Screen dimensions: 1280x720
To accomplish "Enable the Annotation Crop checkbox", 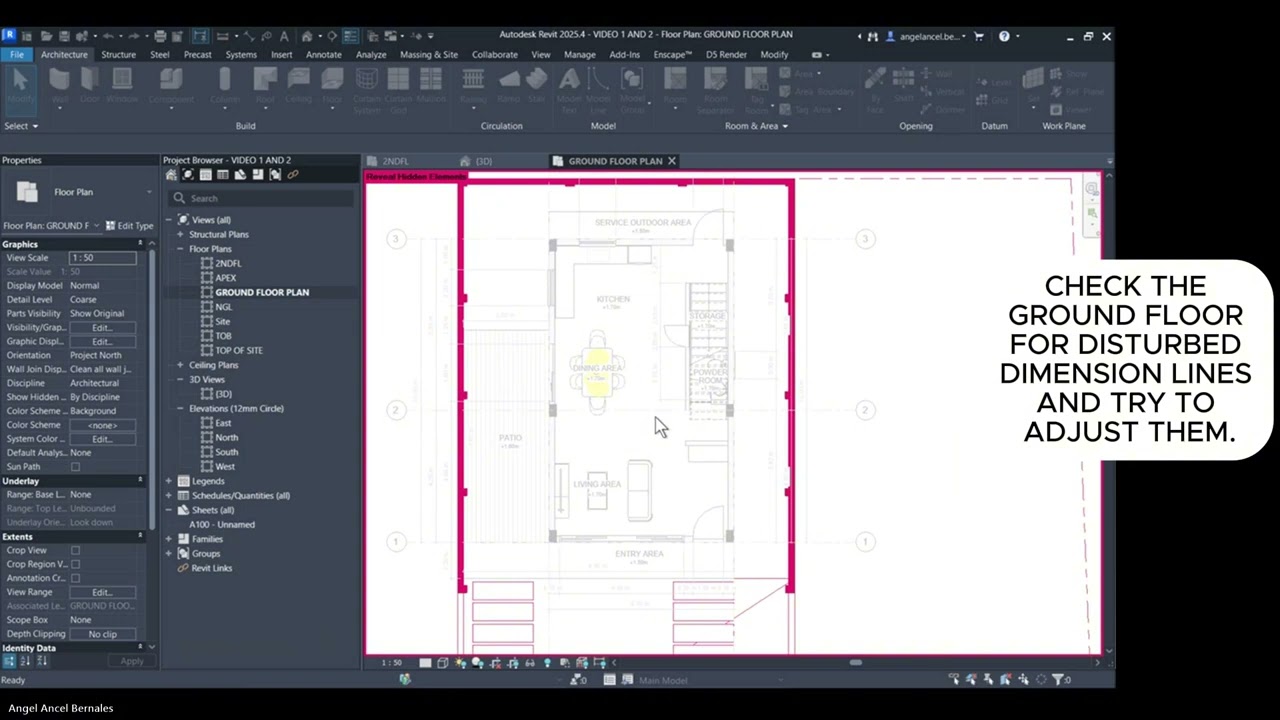I will (x=75, y=578).
